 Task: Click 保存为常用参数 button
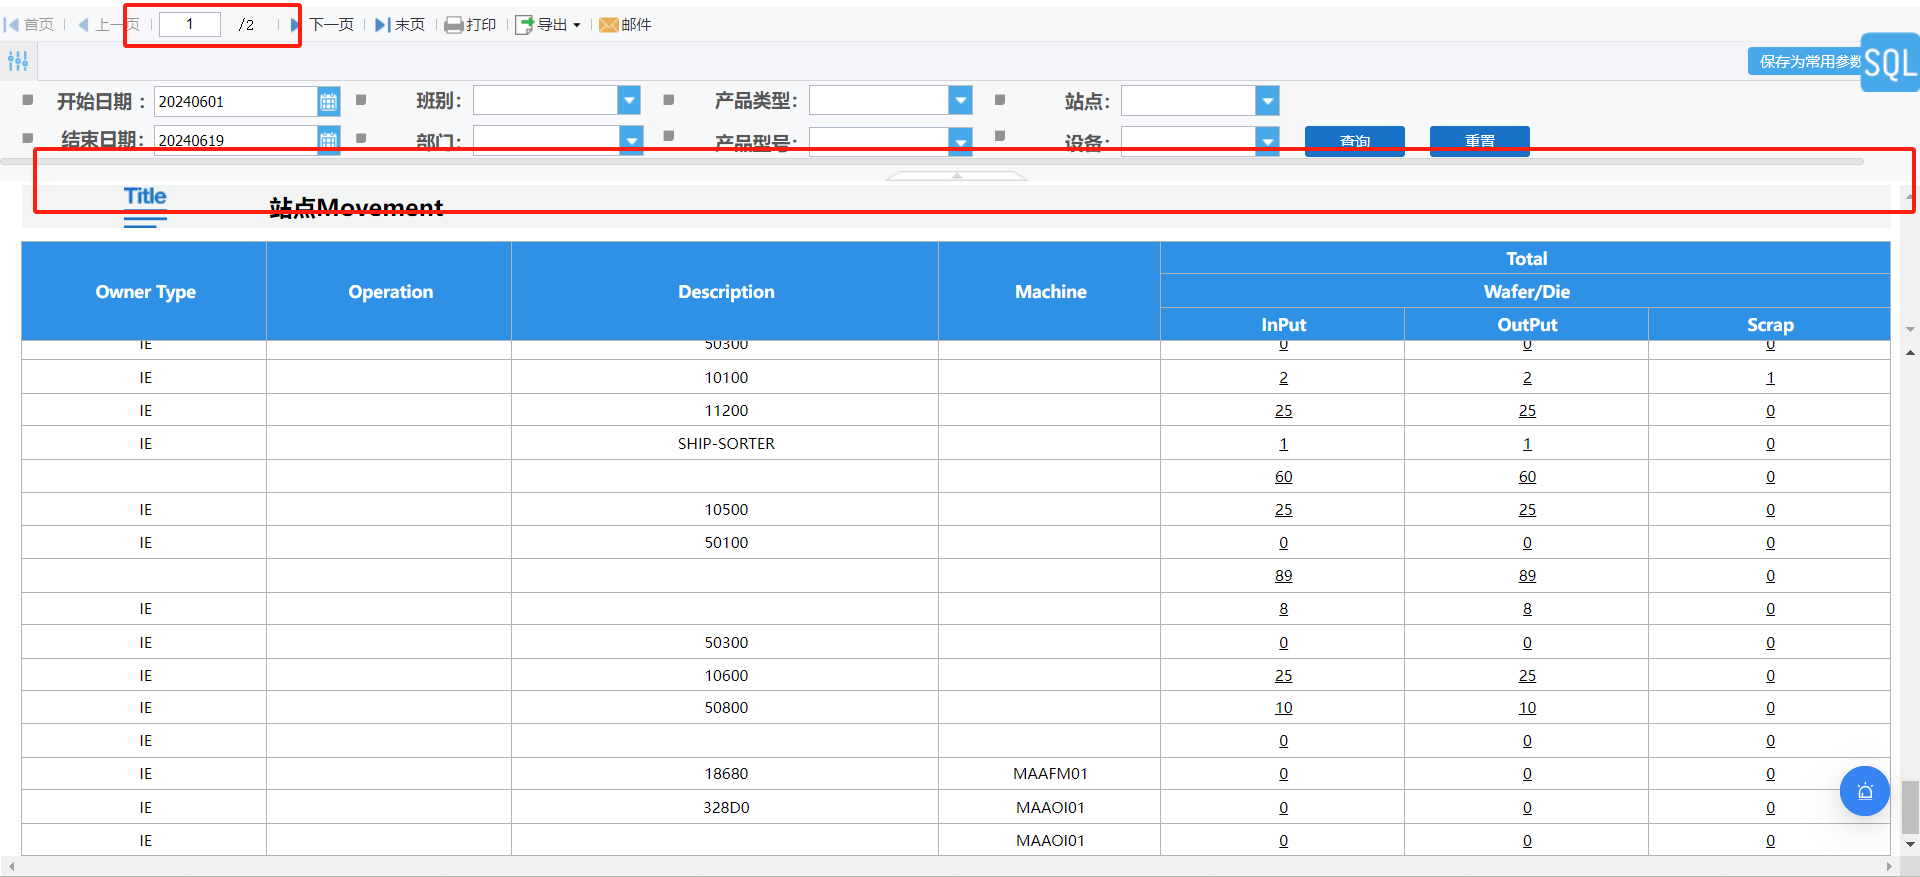tap(1806, 61)
